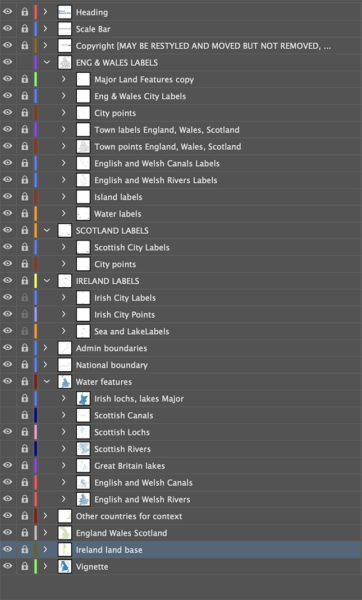Image resolution: width=362 pixels, height=600 pixels.
Task: Unlock the Heading layer lock icon
Action: pos(24,12)
